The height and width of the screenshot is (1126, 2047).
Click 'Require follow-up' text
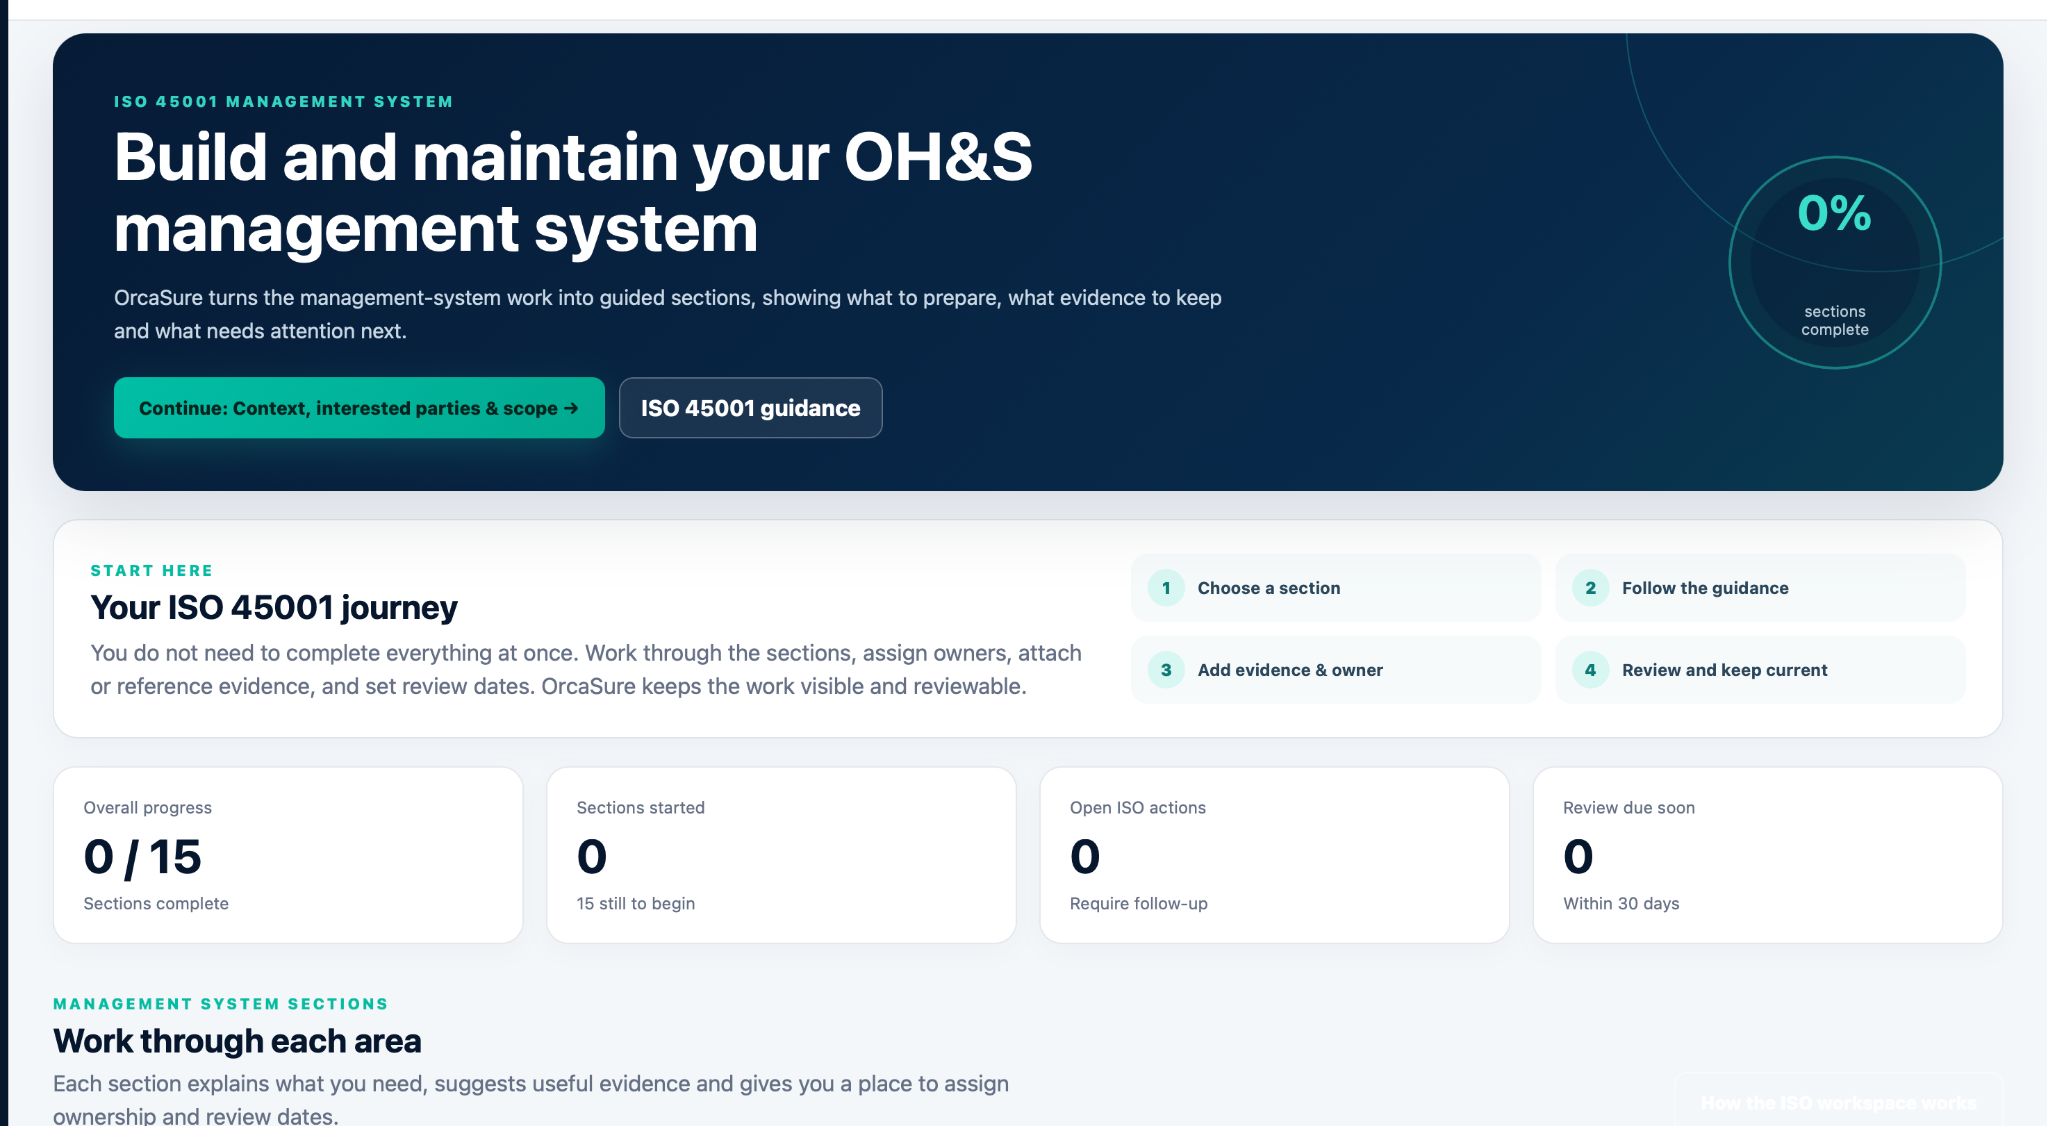pos(1139,903)
